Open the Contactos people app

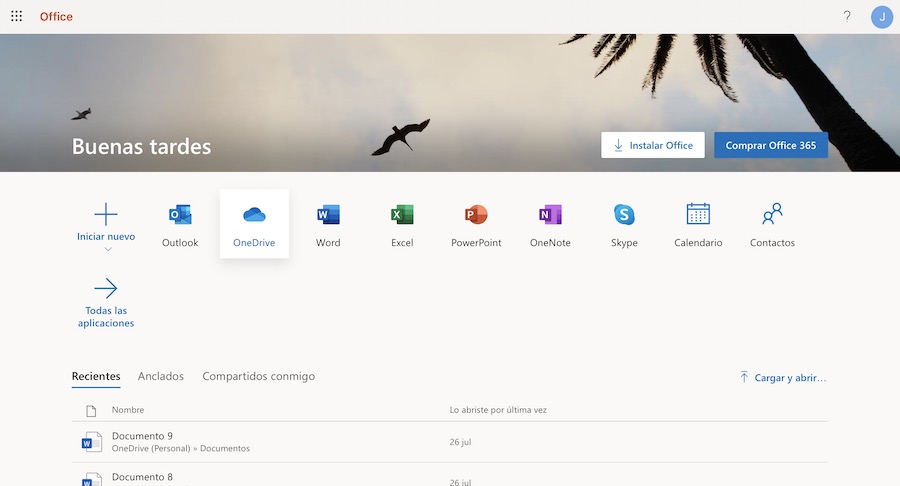coord(772,224)
